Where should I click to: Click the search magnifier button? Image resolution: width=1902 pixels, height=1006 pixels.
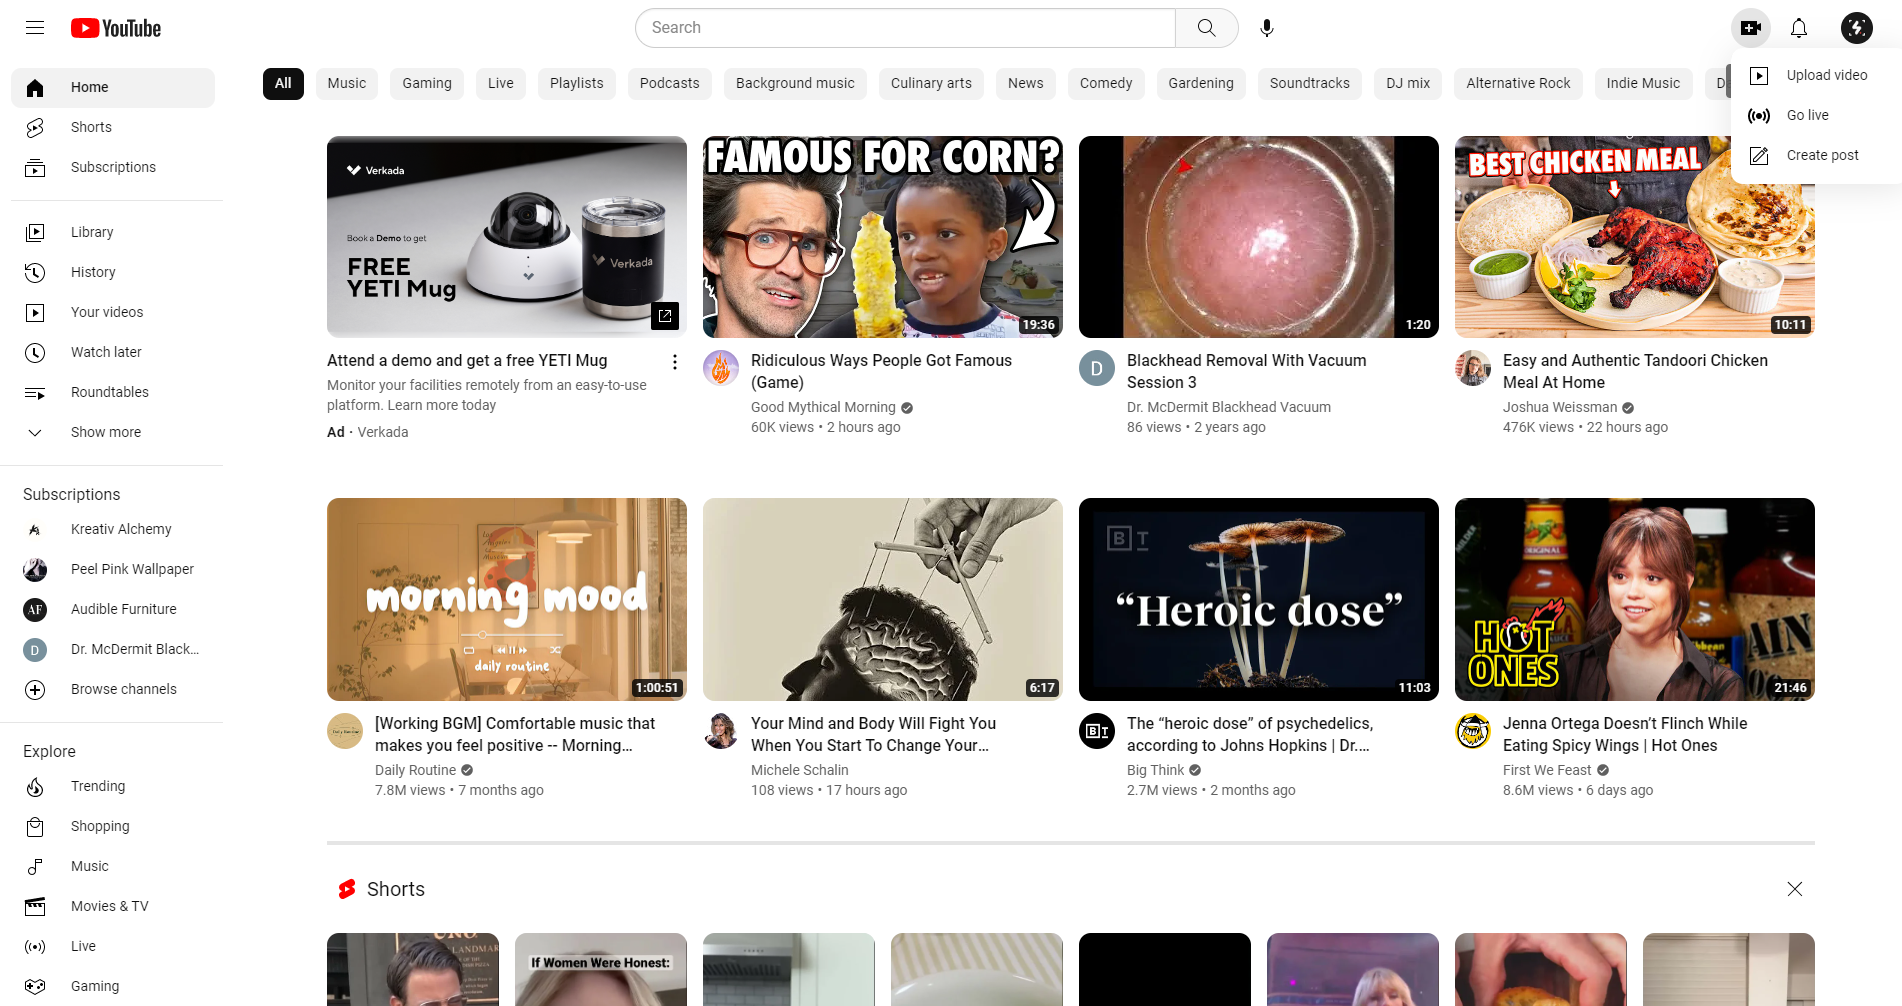pos(1207,28)
